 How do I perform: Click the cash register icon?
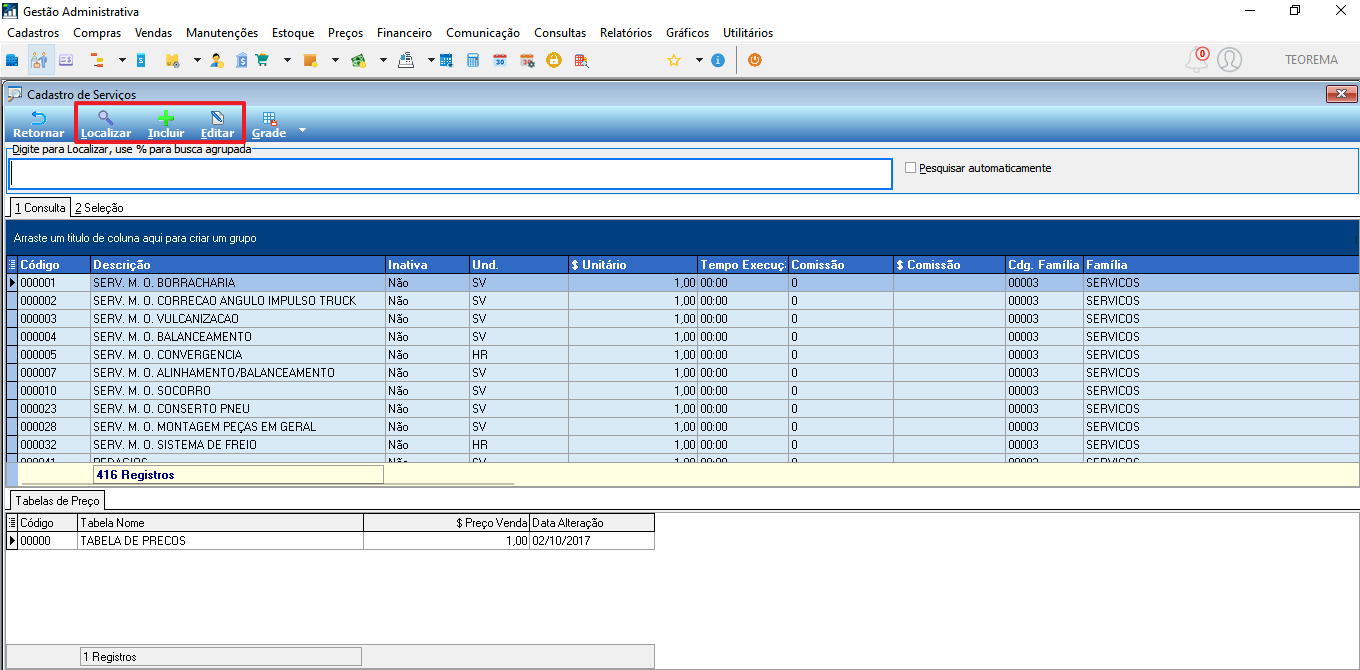406,60
